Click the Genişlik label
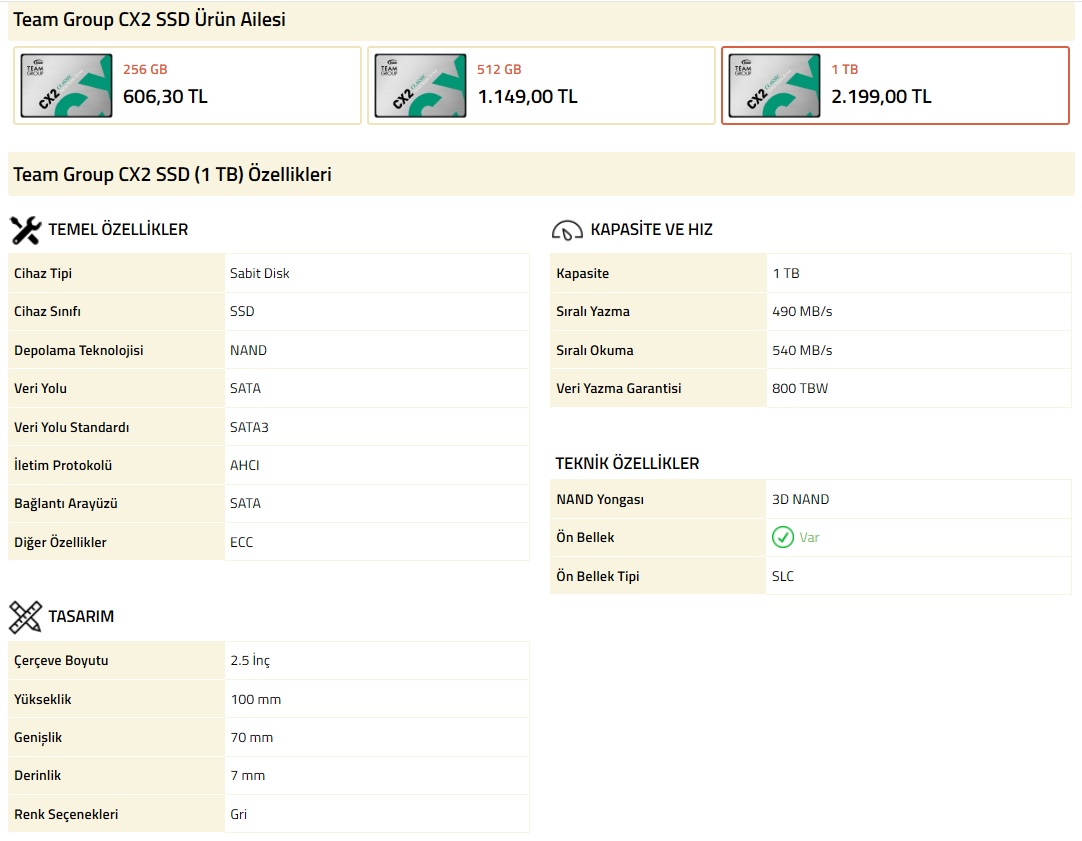The width and height of the screenshot is (1082, 841). coord(38,738)
